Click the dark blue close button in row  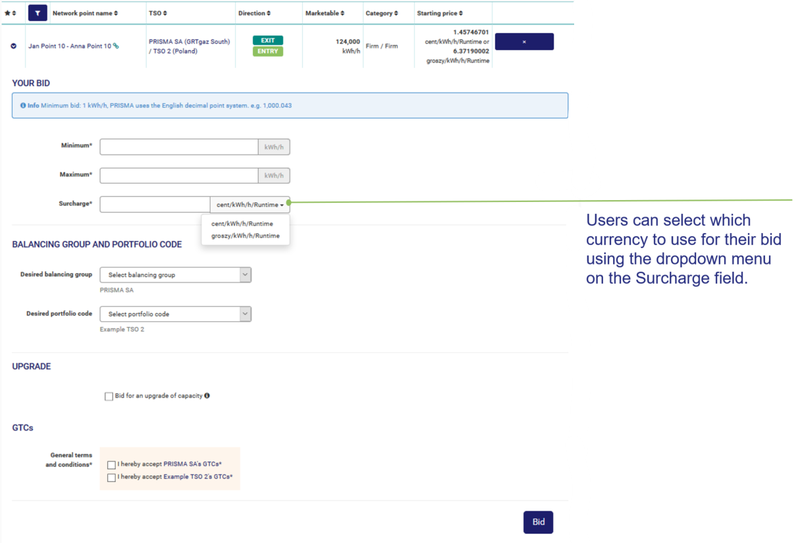(524, 42)
